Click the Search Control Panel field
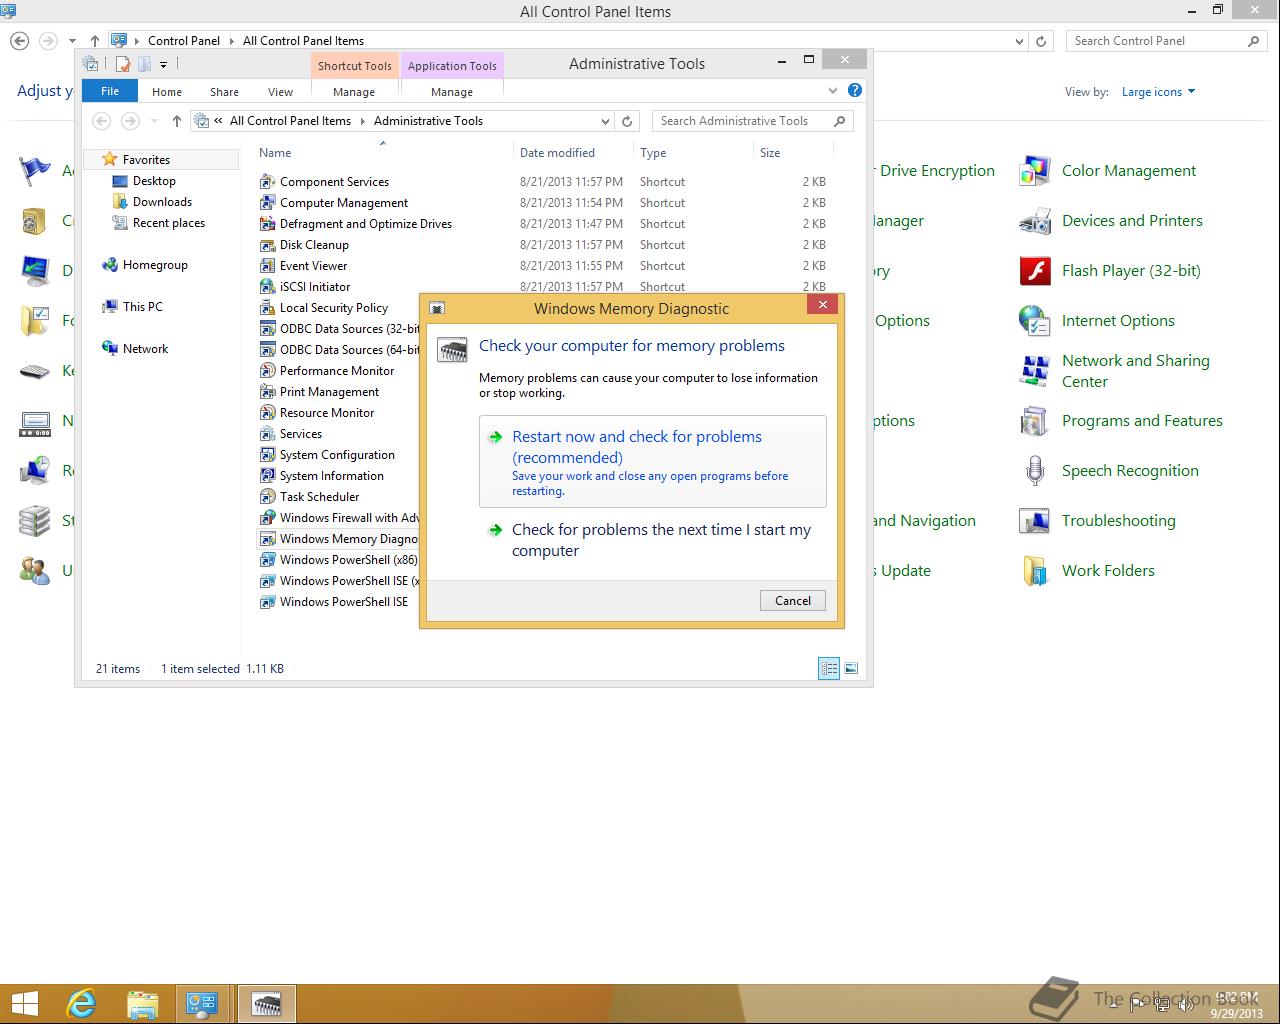1280x1024 pixels. 1165,41
